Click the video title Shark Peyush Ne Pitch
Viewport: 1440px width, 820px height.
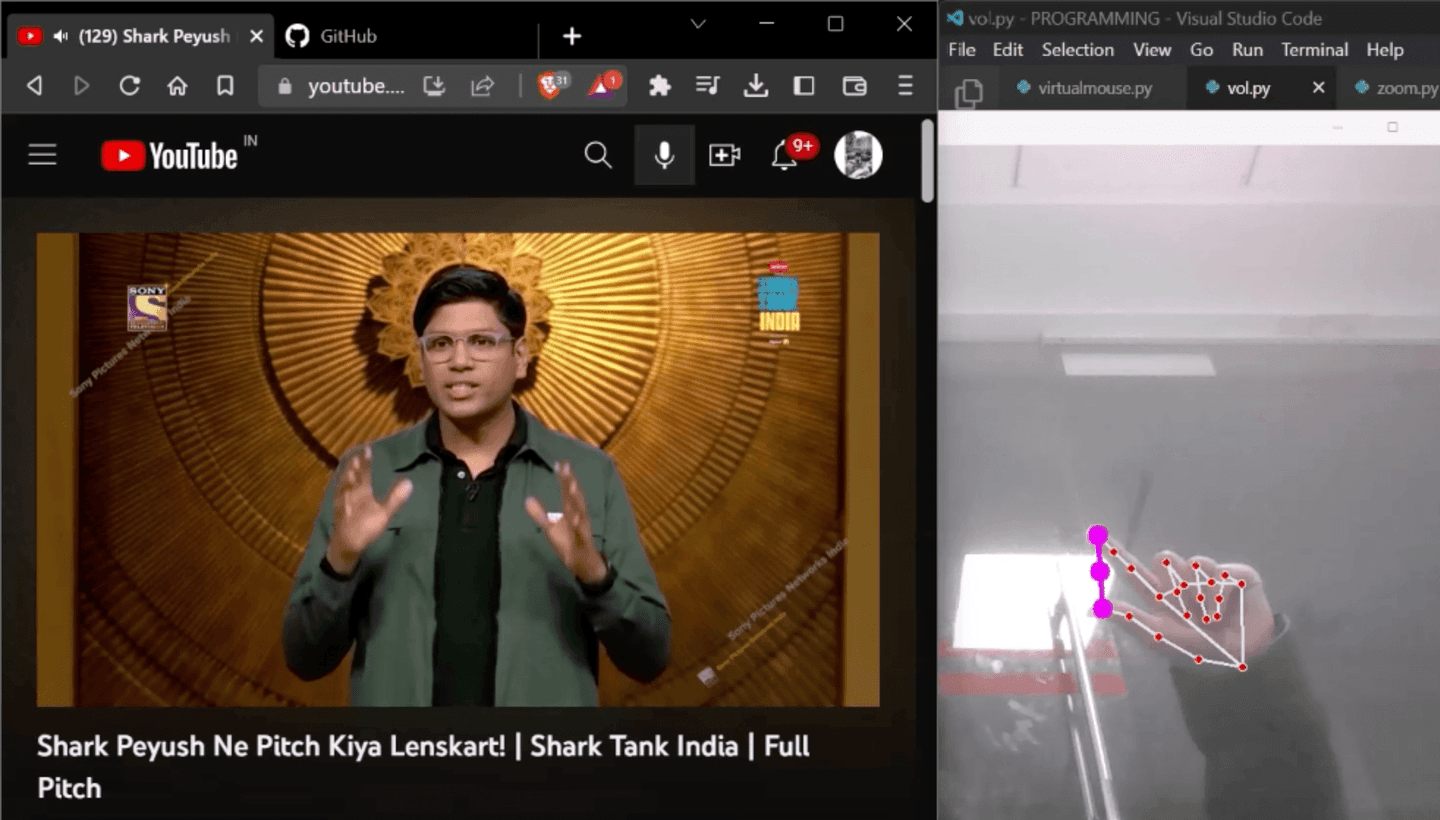423,766
